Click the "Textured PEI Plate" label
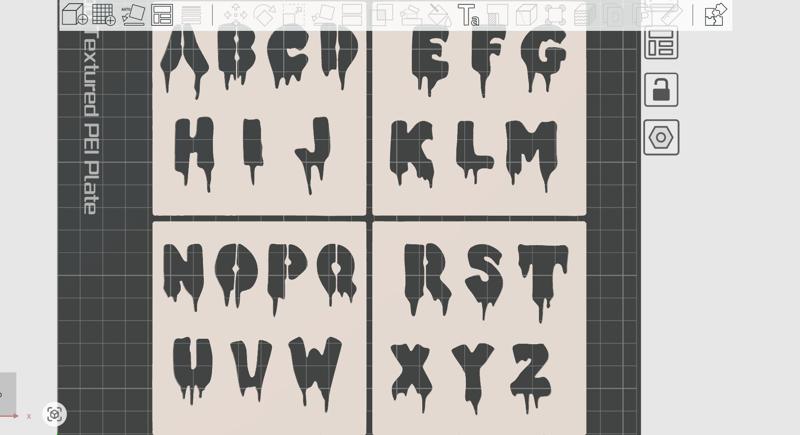 pyautogui.click(x=90, y=122)
